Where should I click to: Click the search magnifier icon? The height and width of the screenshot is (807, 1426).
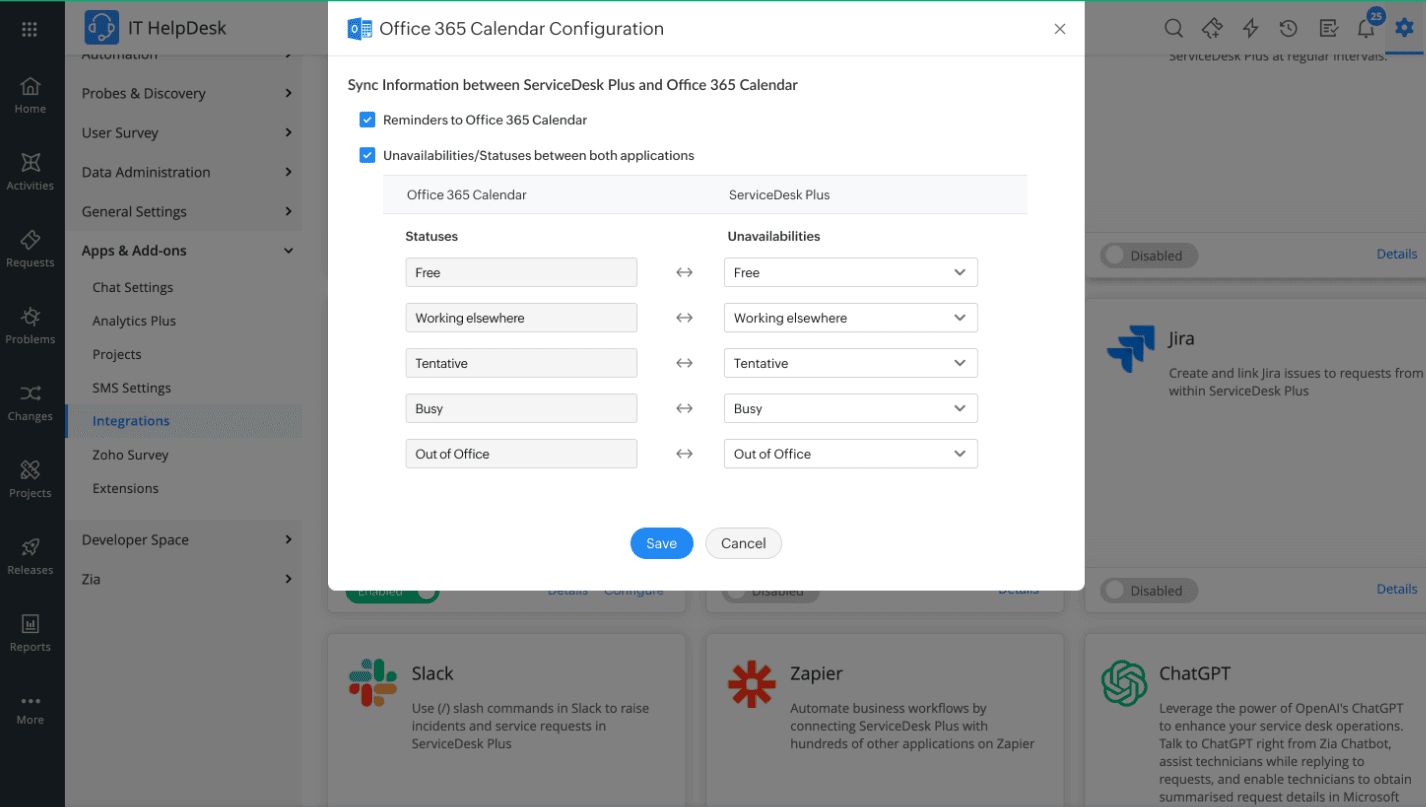(1174, 29)
